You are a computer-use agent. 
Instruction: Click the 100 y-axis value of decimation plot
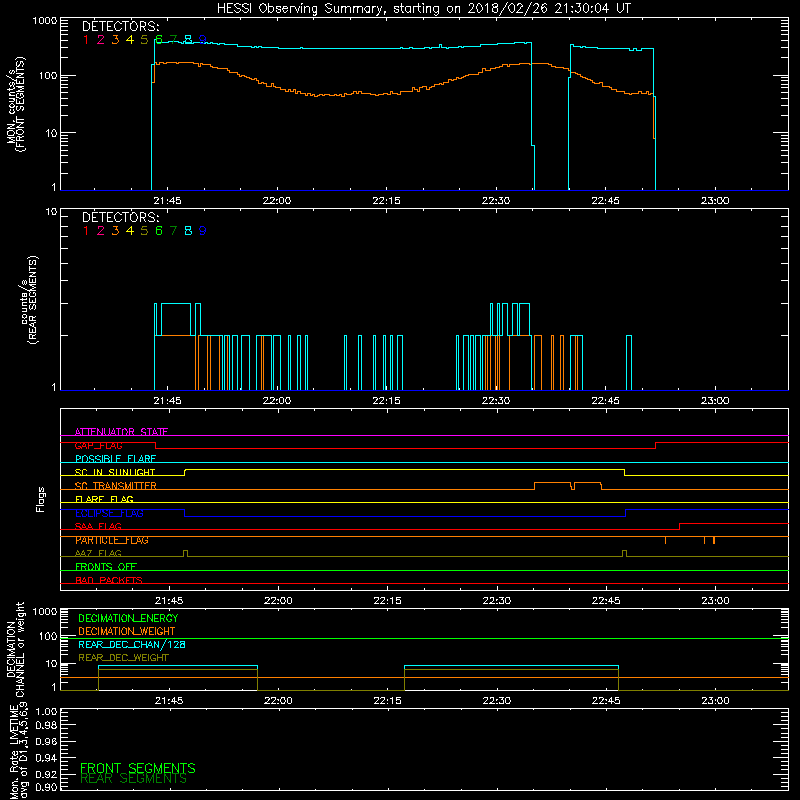pos(47,636)
